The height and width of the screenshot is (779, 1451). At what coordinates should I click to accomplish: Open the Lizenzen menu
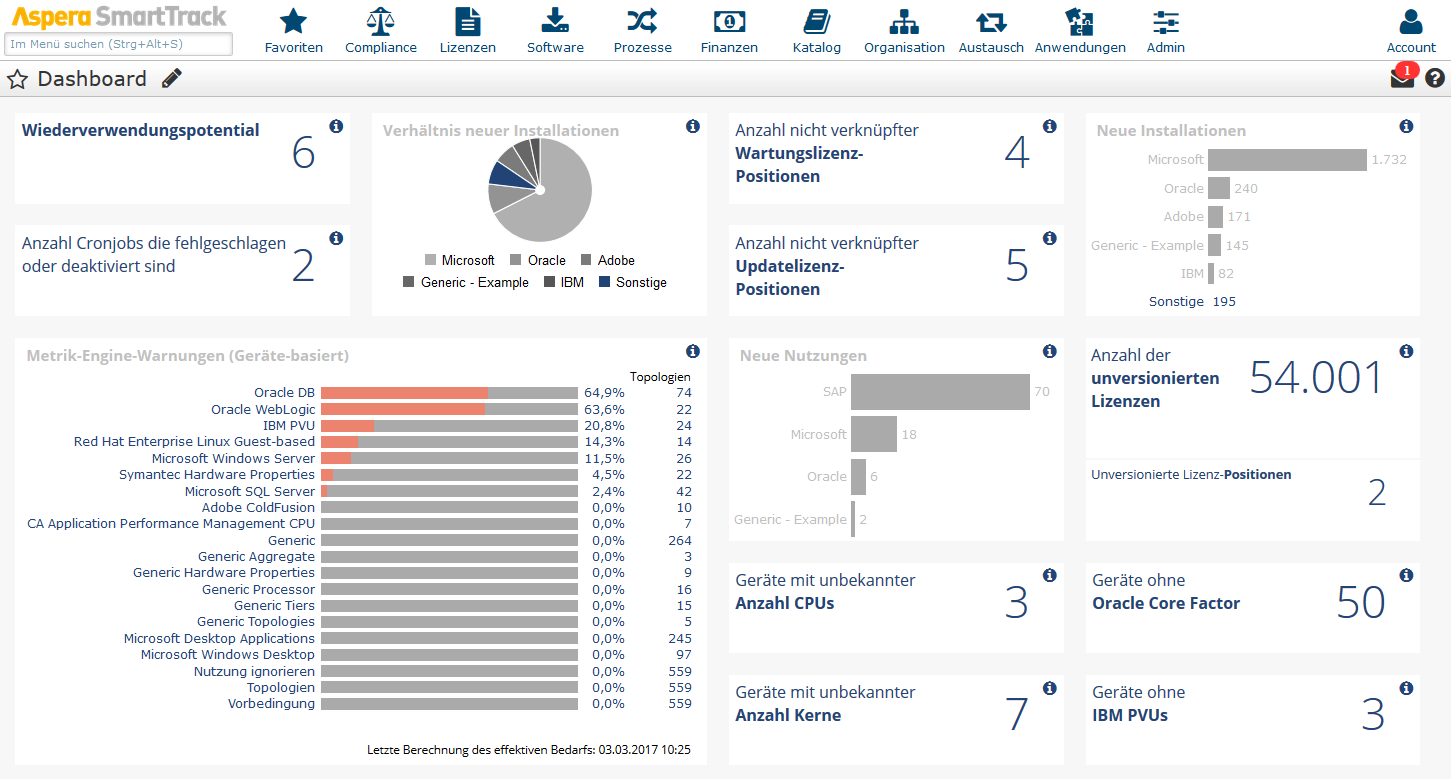(x=467, y=31)
